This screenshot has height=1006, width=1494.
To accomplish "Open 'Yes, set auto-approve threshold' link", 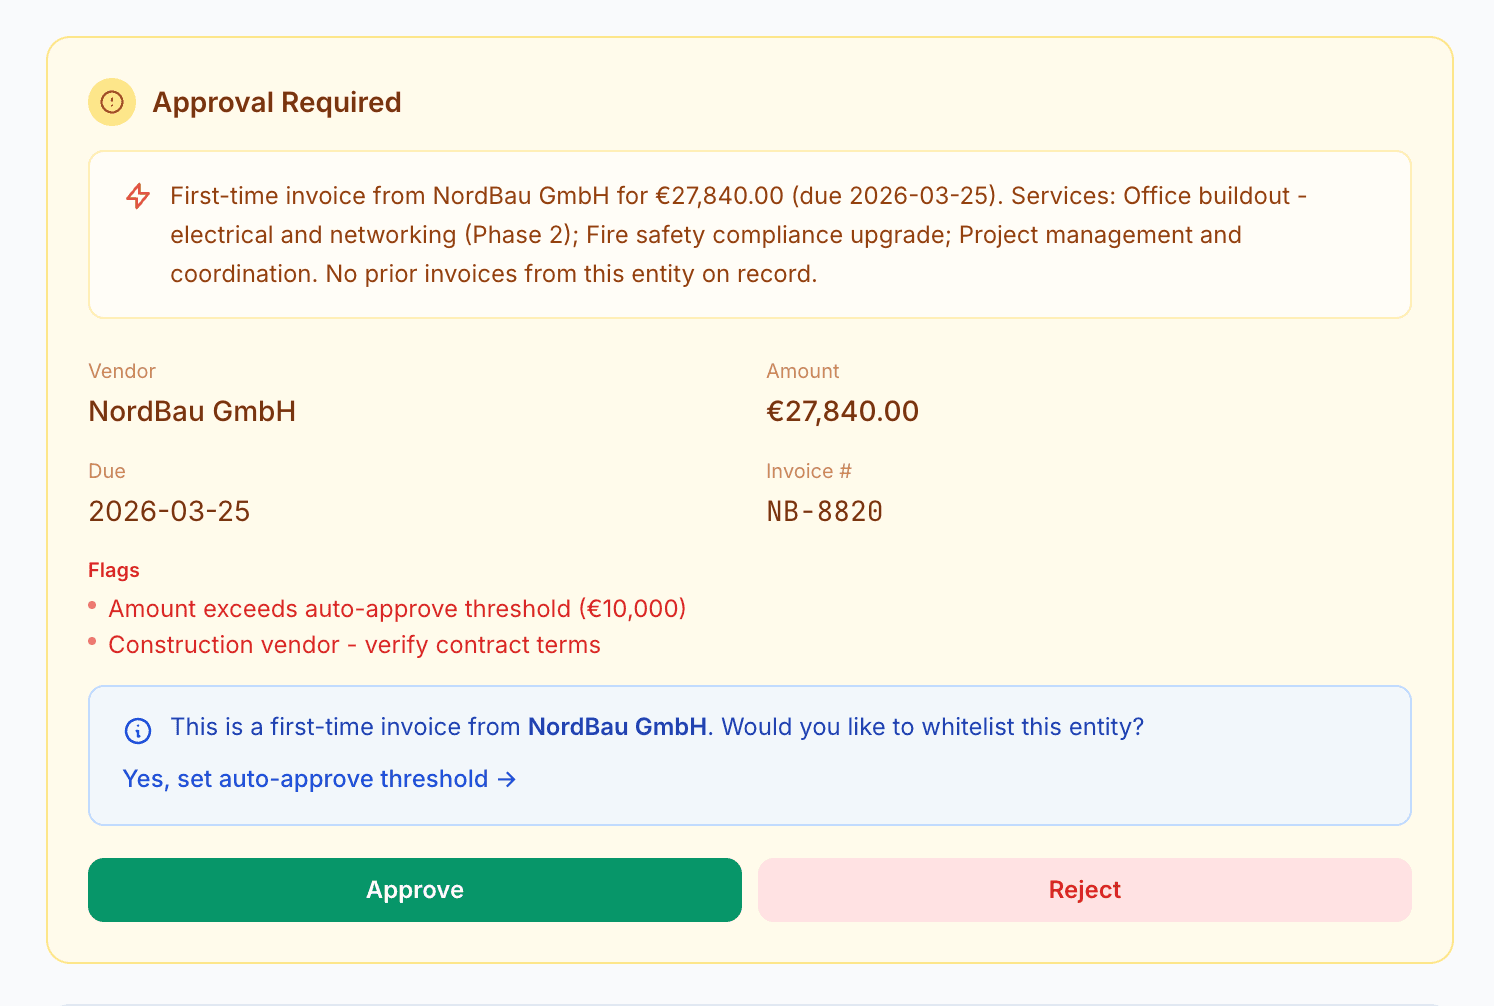I will [305, 779].
